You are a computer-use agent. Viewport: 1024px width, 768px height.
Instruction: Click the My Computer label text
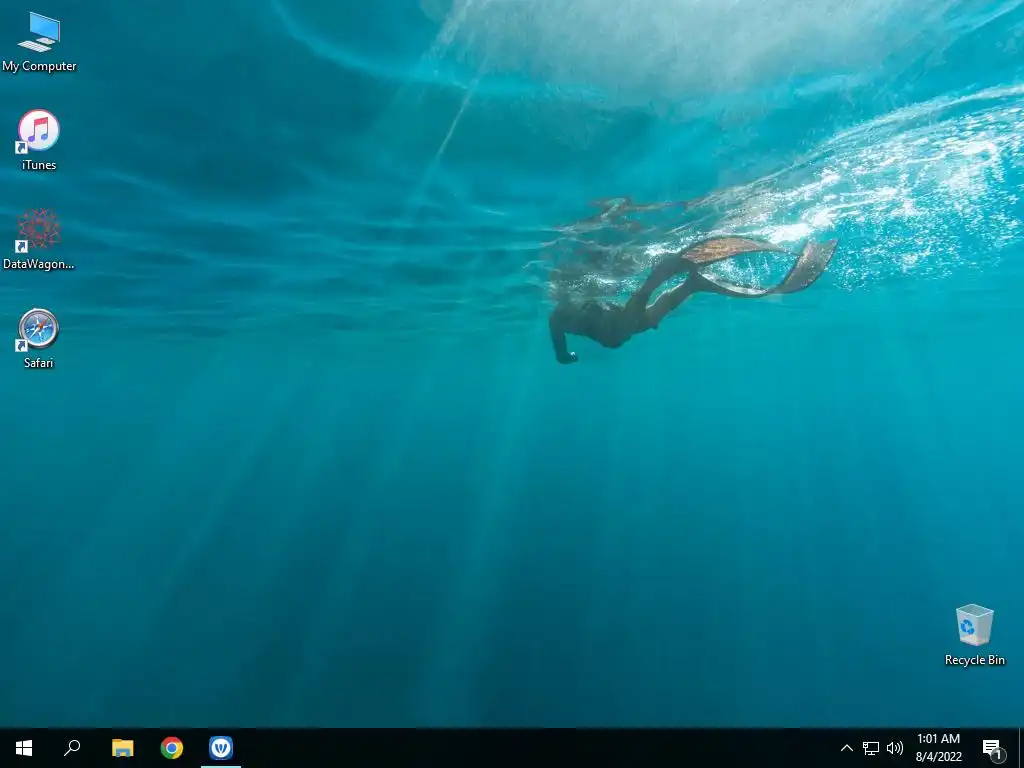[39, 66]
